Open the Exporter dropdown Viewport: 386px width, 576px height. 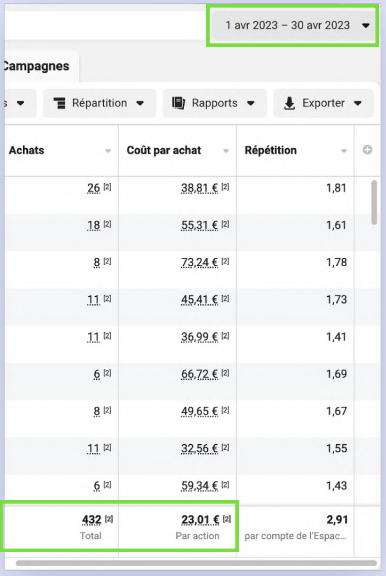(323, 103)
